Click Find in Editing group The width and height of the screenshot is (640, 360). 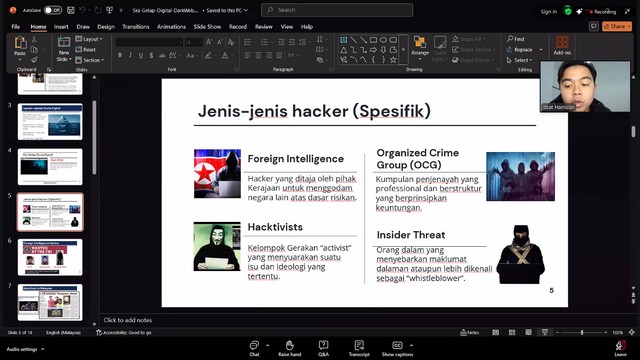pos(516,39)
